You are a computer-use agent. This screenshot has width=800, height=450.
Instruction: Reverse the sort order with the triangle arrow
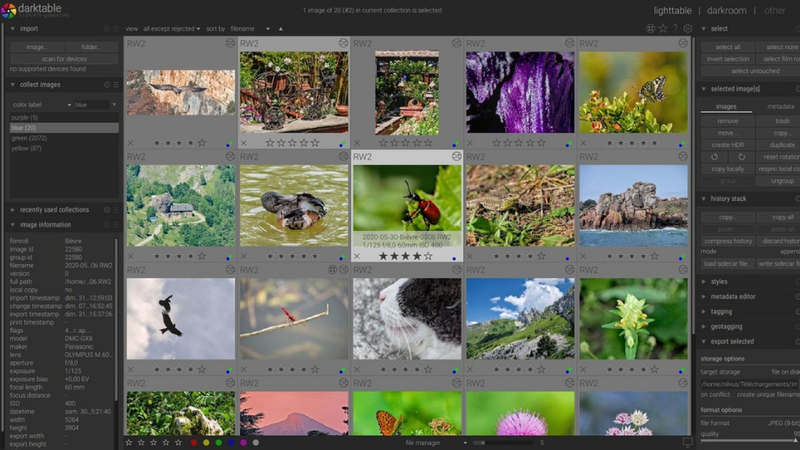point(281,29)
